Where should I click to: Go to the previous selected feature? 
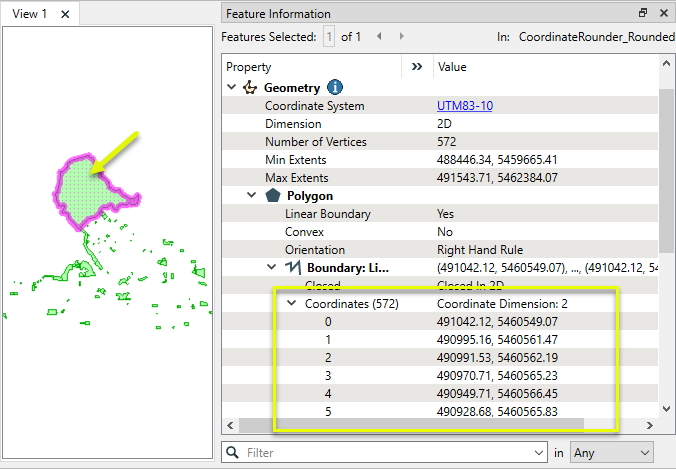[x=379, y=37]
